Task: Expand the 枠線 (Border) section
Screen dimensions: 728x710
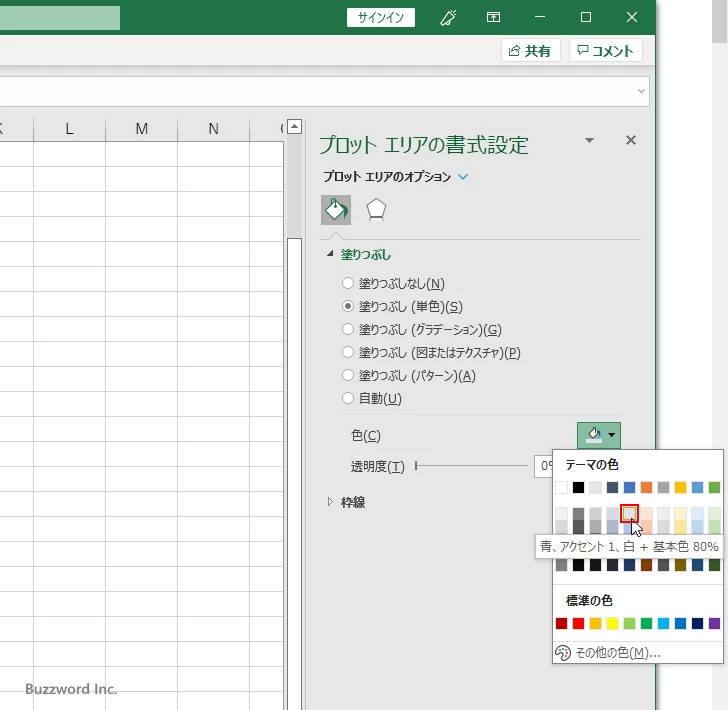Action: [330, 502]
